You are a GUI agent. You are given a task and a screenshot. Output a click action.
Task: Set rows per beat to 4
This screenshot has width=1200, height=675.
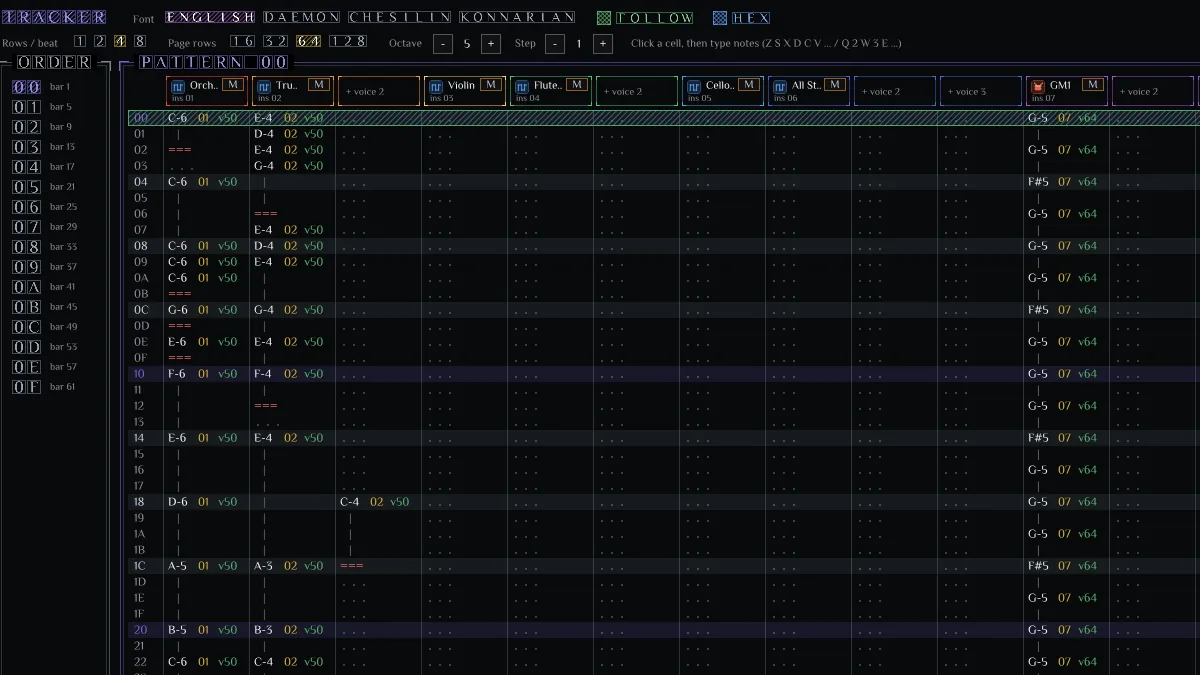coord(120,41)
